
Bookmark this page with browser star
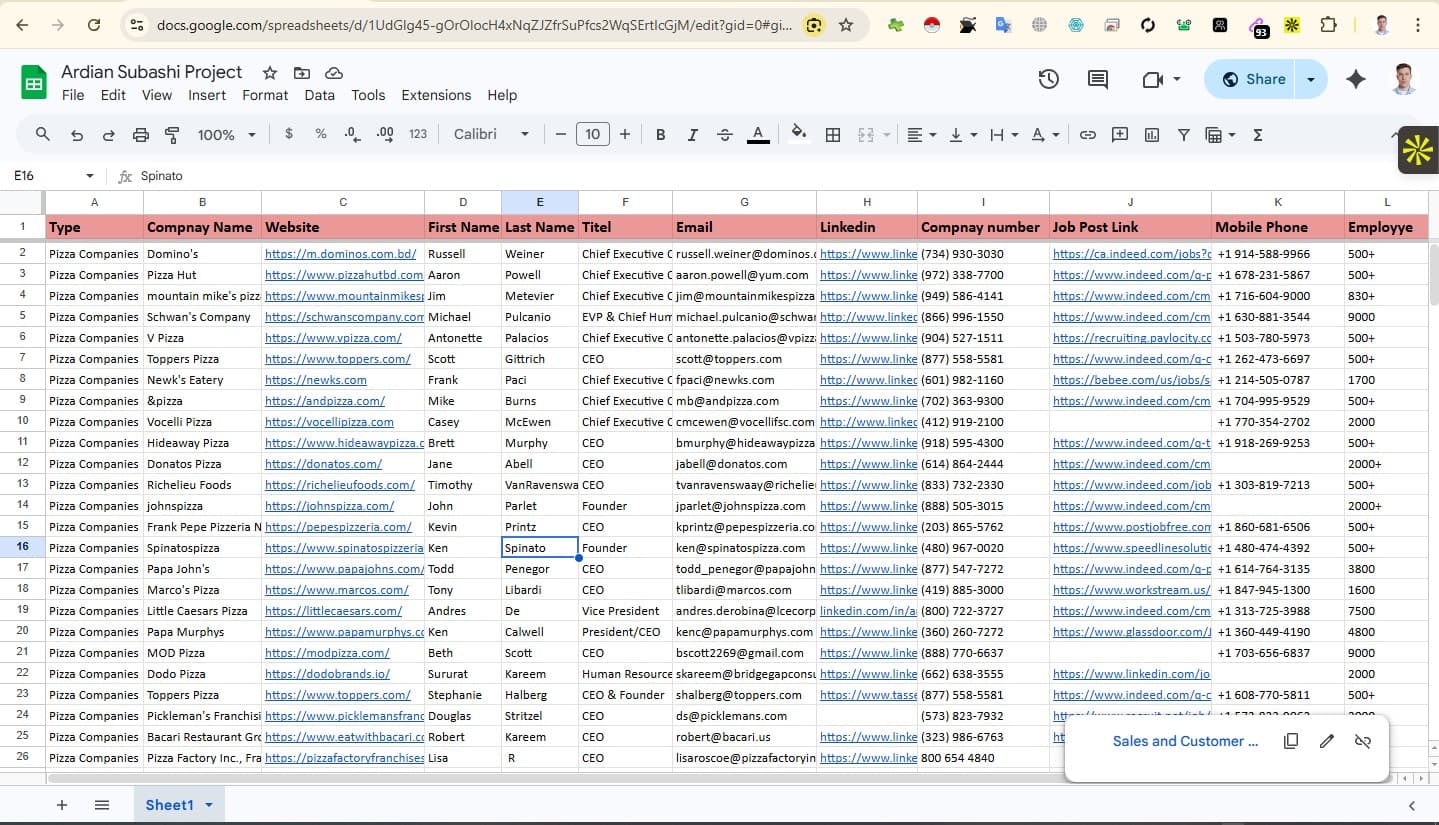click(x=846, y=25)
